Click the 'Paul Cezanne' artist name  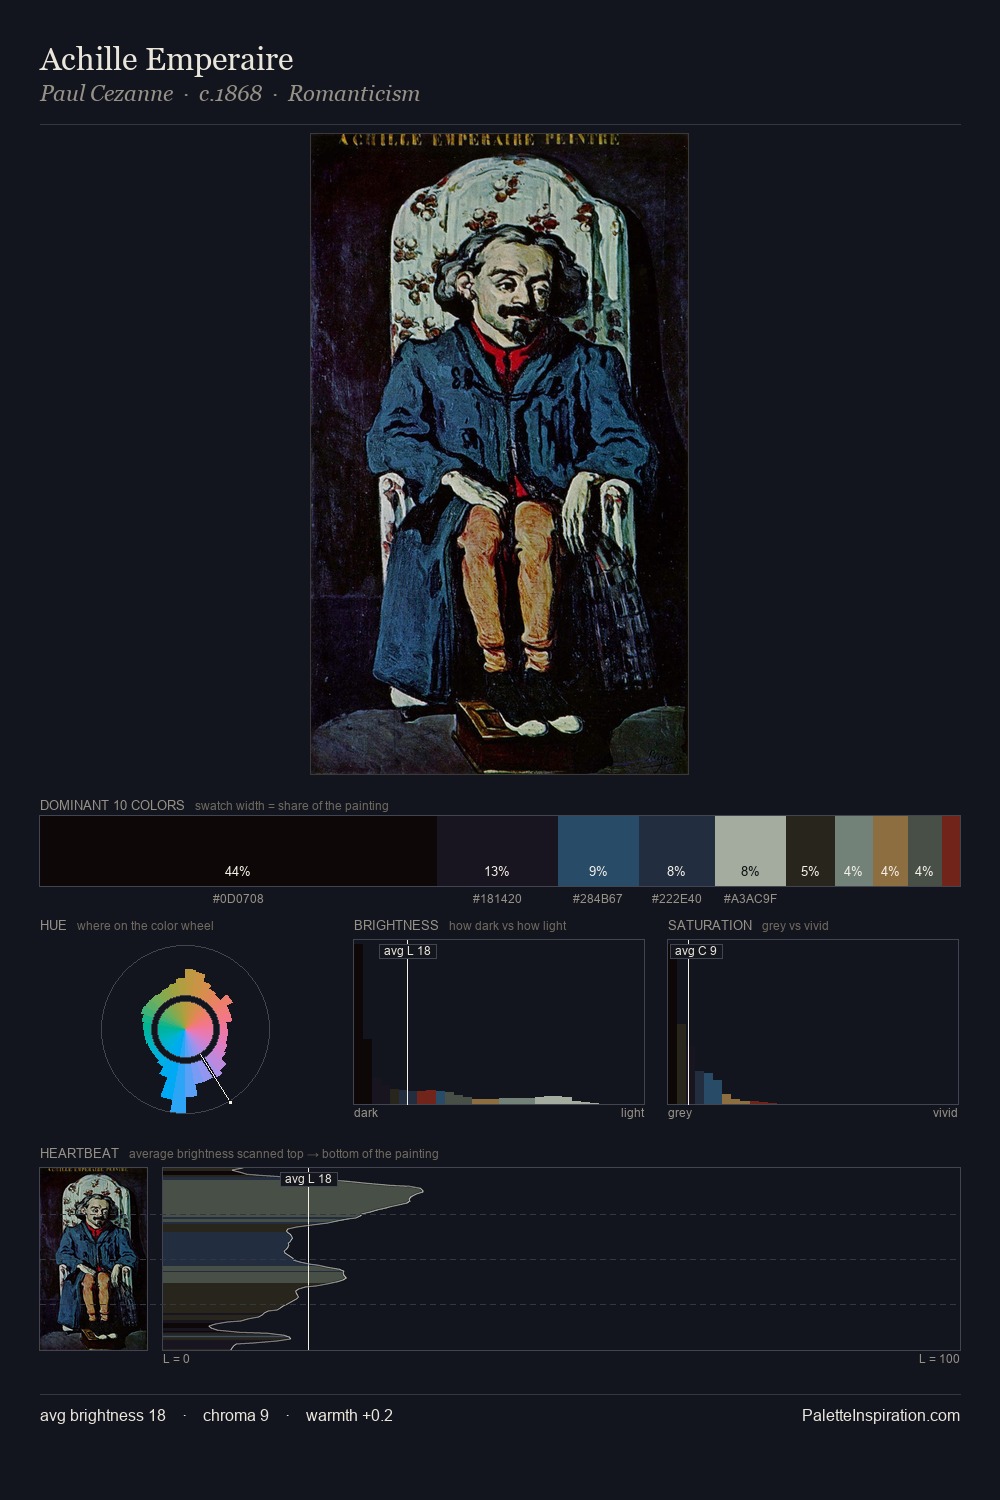[x=106, y=94]
